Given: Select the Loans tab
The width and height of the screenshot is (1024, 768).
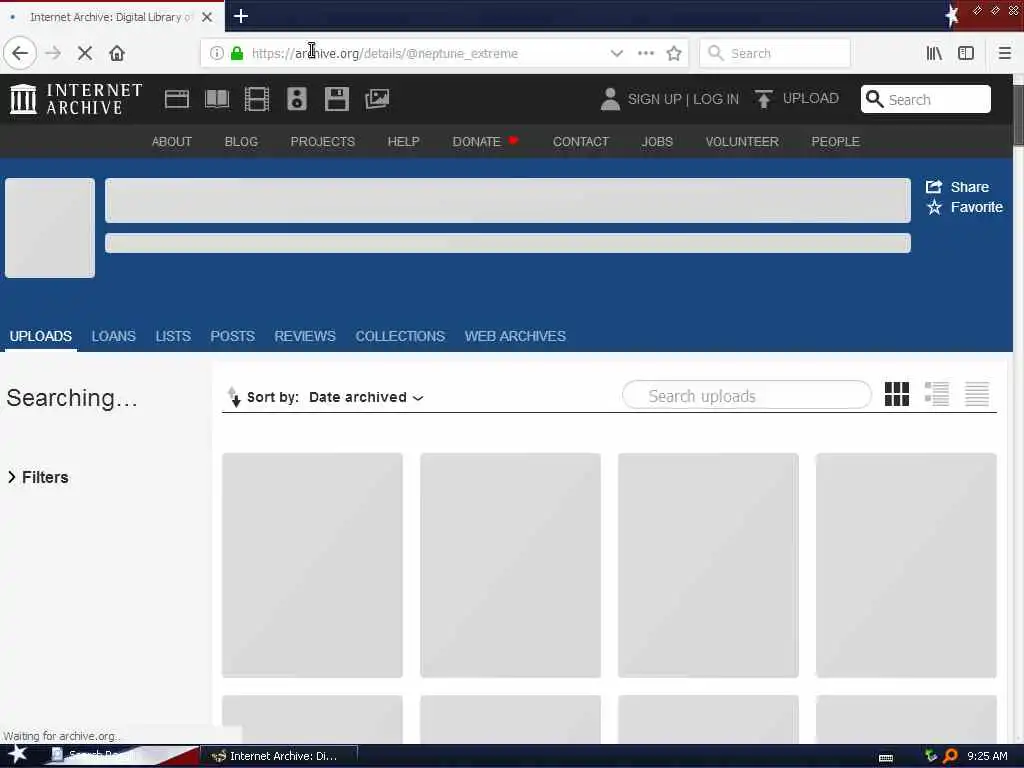Looking at the screenshot, I should pyautogui.click(x=114, y=336).
